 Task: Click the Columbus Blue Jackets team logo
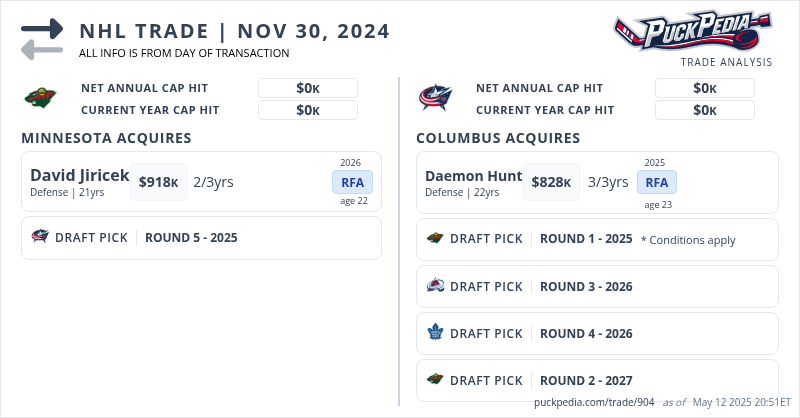tap(435, 98)
